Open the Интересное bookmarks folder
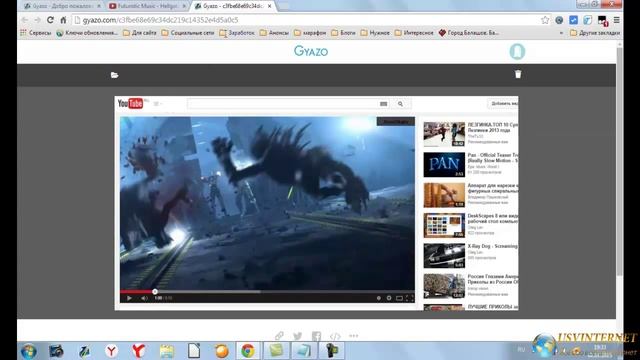This screenshot has width=640, height=360. [414, 33]
